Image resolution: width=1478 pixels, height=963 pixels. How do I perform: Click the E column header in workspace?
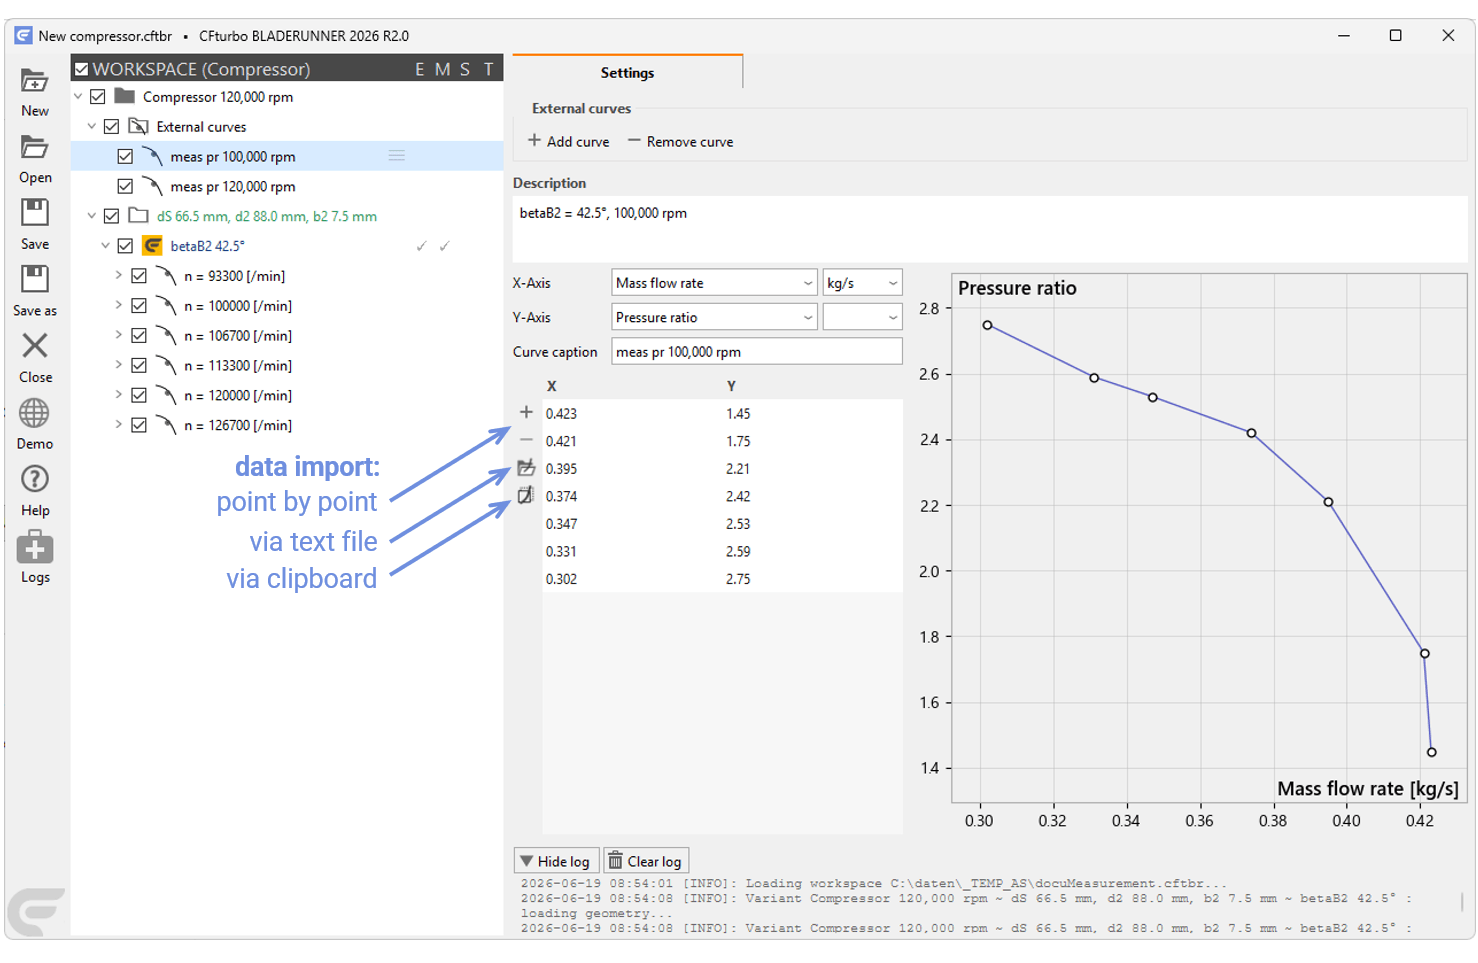pos(420,69)
